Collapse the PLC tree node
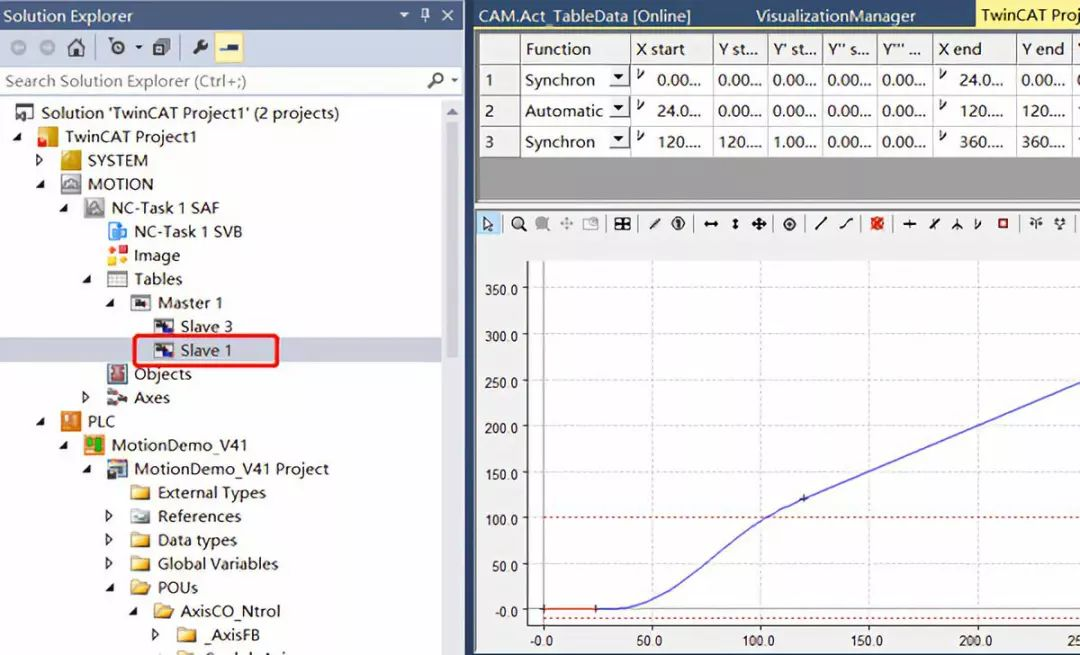 pos(41,422)
